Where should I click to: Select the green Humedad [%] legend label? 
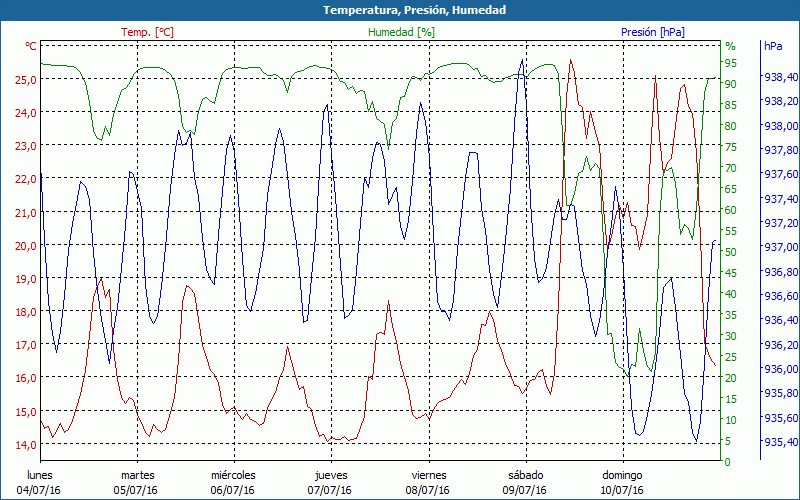(x=402, y=32)
